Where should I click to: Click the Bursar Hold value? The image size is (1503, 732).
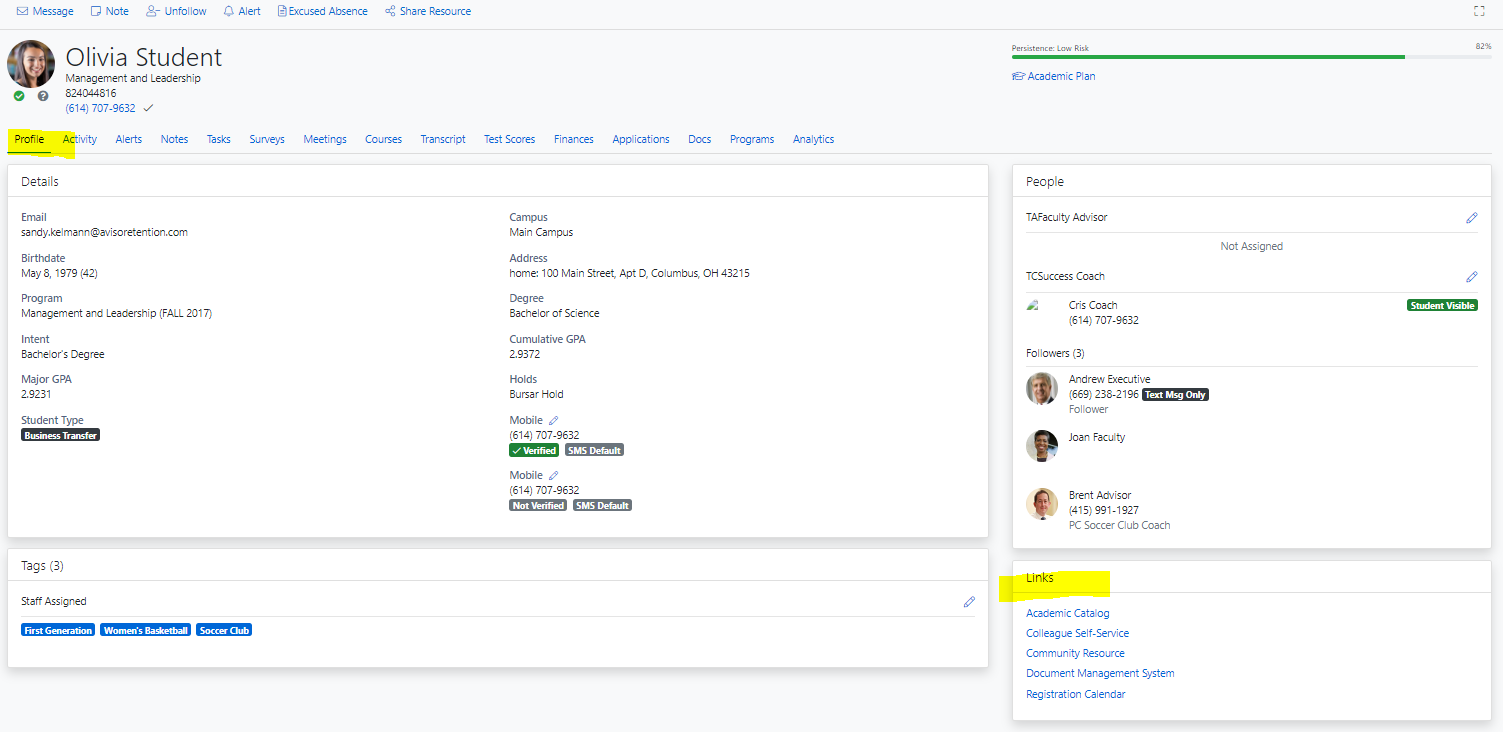[536, 394]
